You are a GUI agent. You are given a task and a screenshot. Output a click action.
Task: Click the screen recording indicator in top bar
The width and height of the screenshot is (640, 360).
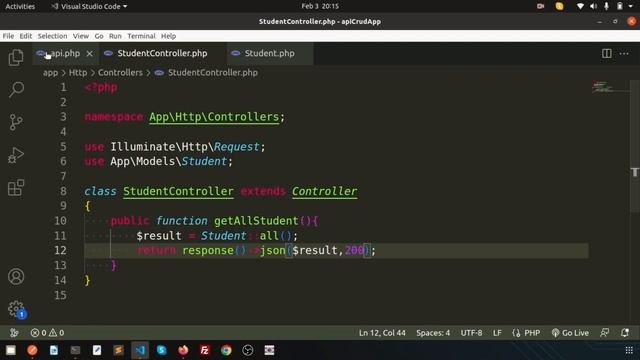point(540,6)
